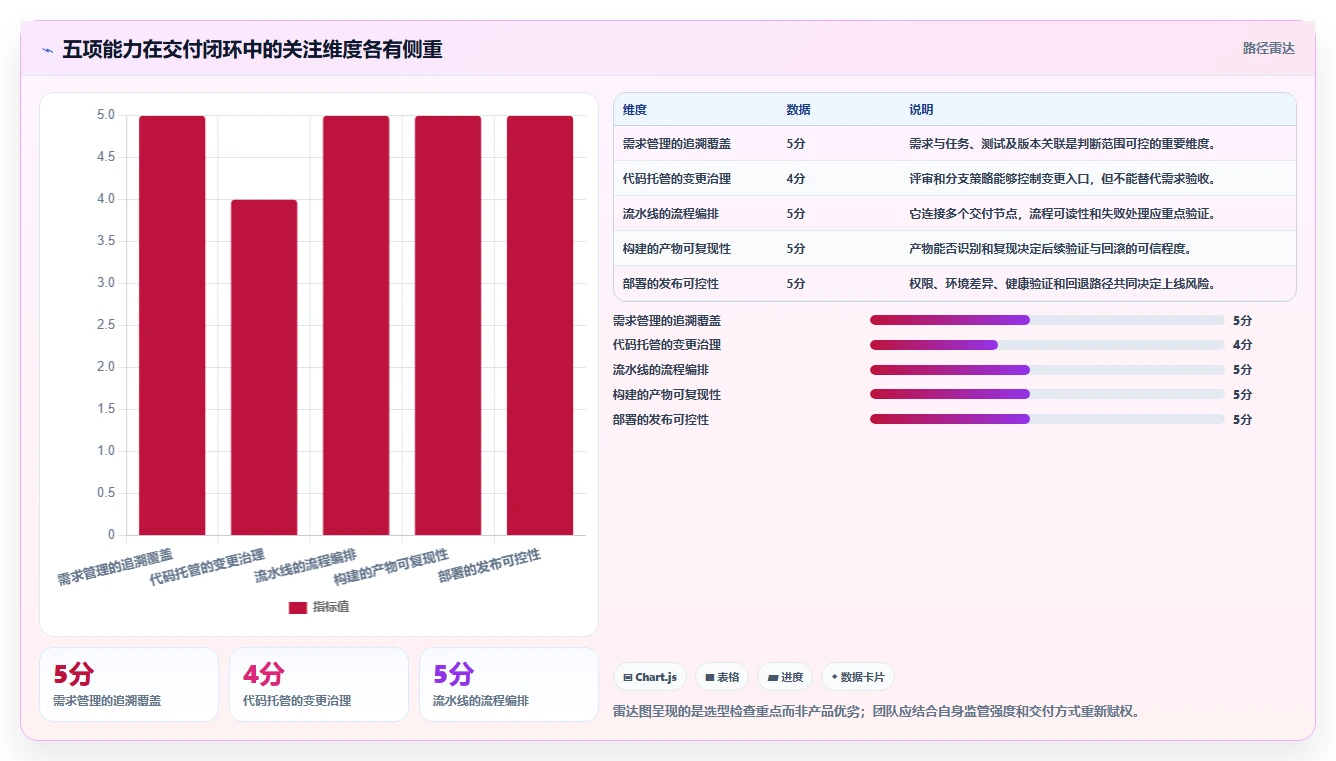Click the 代码托管的变更治理 progress bar
The height and width of the screenshot is (761, 1336).
(1047, 345)
